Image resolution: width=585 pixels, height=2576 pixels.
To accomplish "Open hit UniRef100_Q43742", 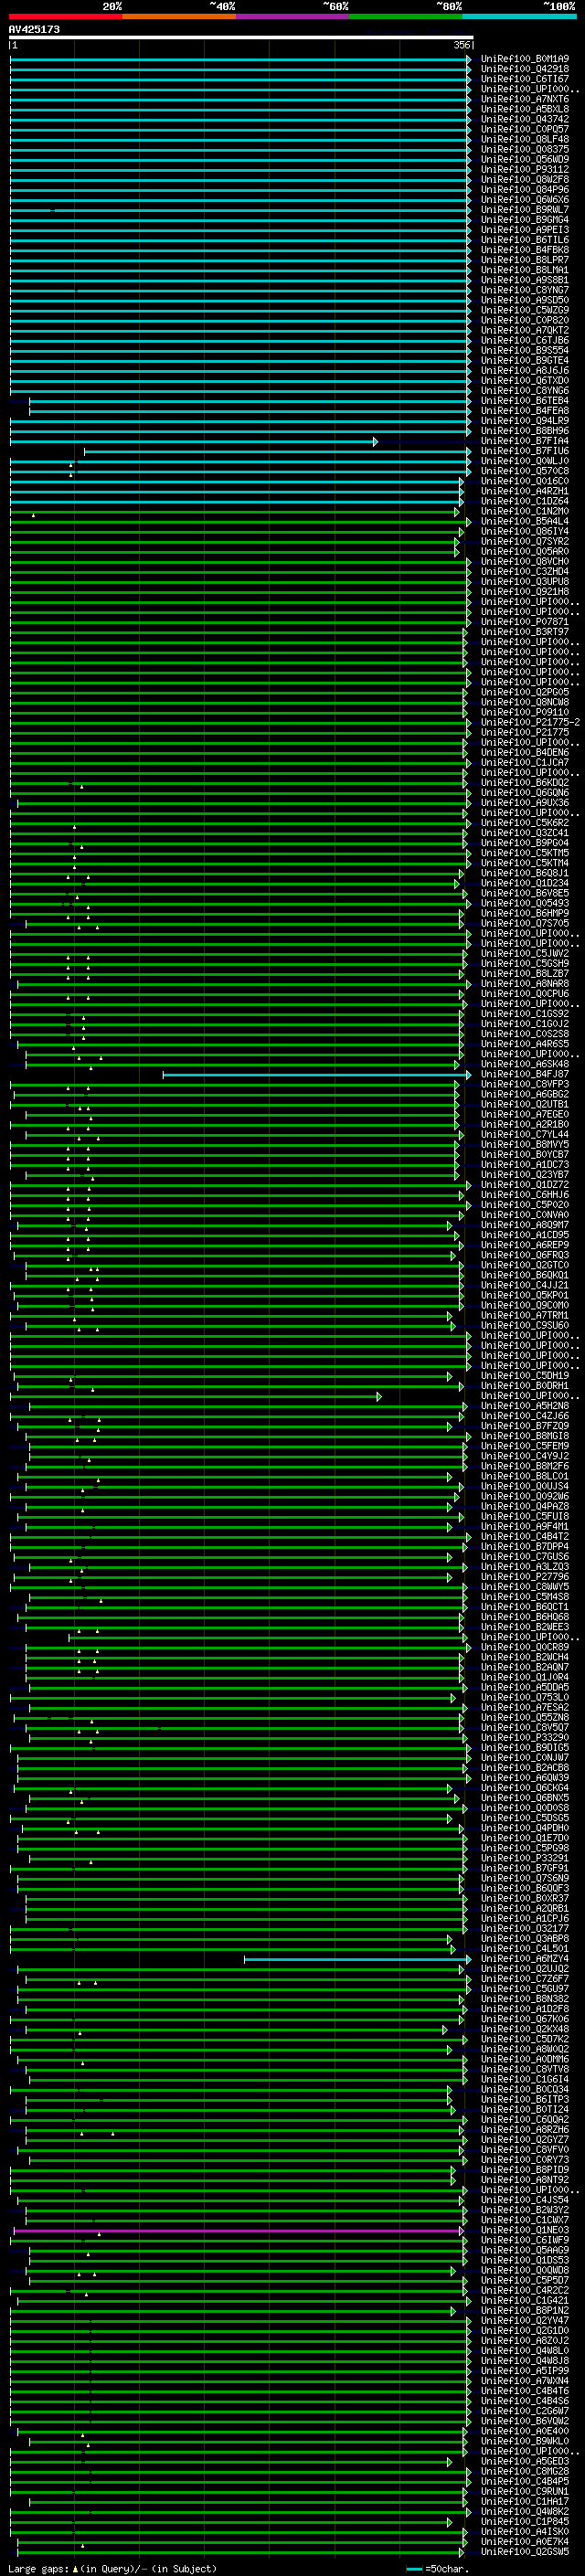I will click(x=525, y=119).
